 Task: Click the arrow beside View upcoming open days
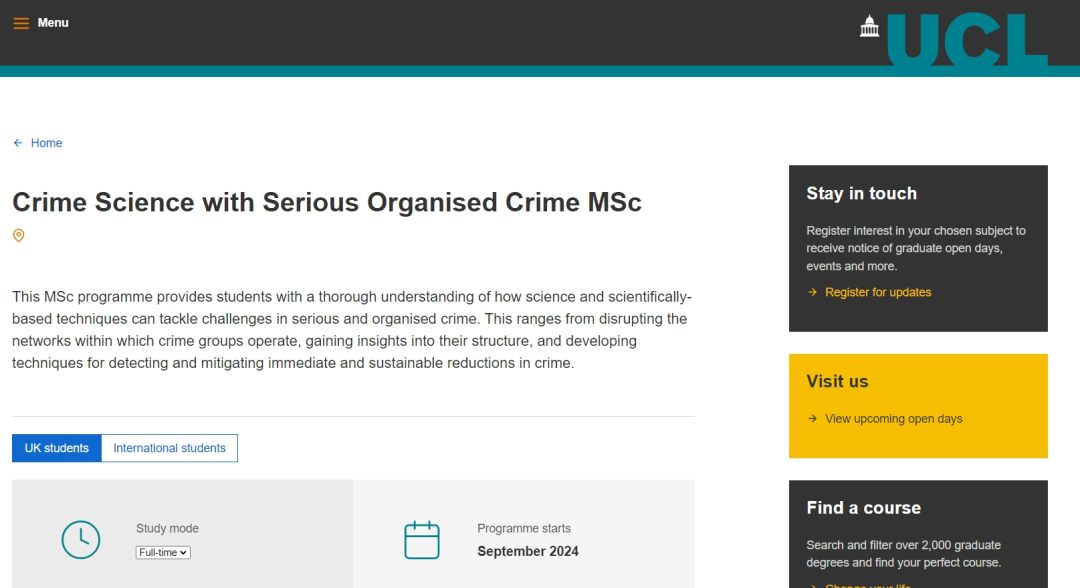coord(813,419)
